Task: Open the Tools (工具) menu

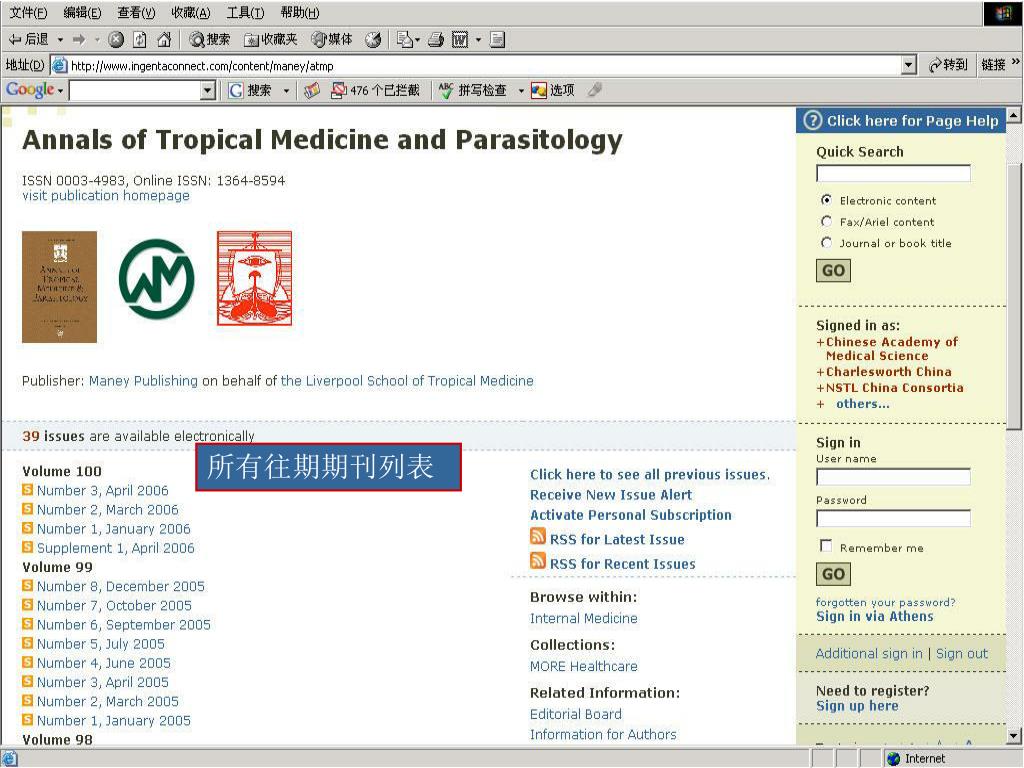Action: point(246,12)
